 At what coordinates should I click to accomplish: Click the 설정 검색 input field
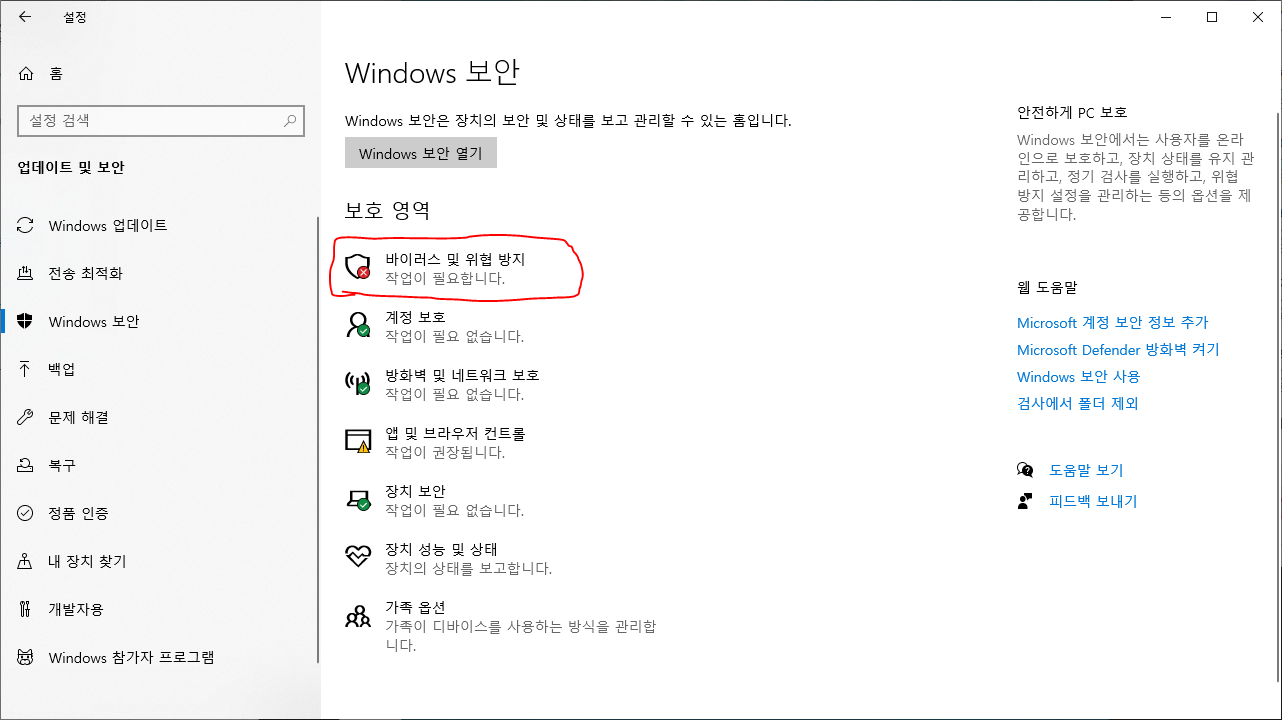(161, 121)
